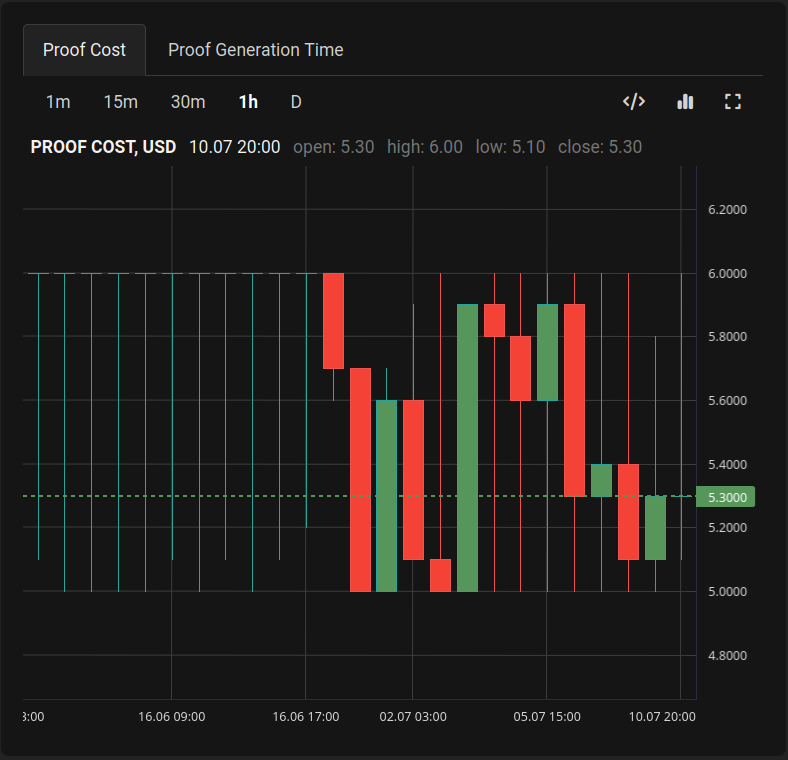Click the PROOF COST, USD legend title

point(103,147)
